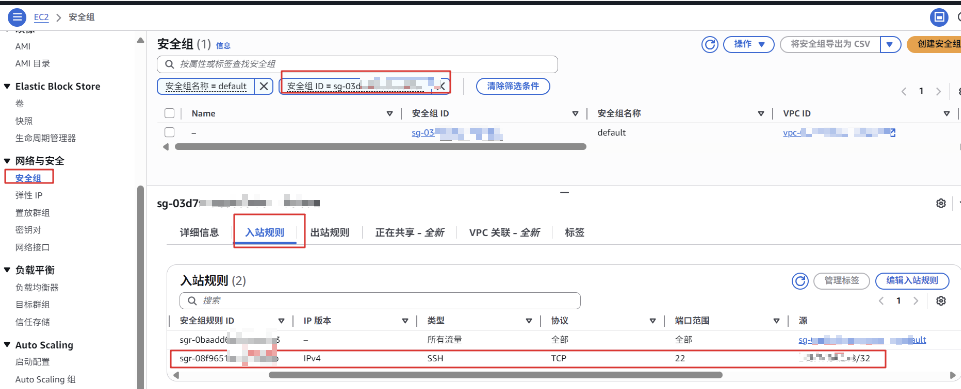Screen dimensions: 961x389
Task: Switch to 出站规则 tab
Action: (330, 233)
